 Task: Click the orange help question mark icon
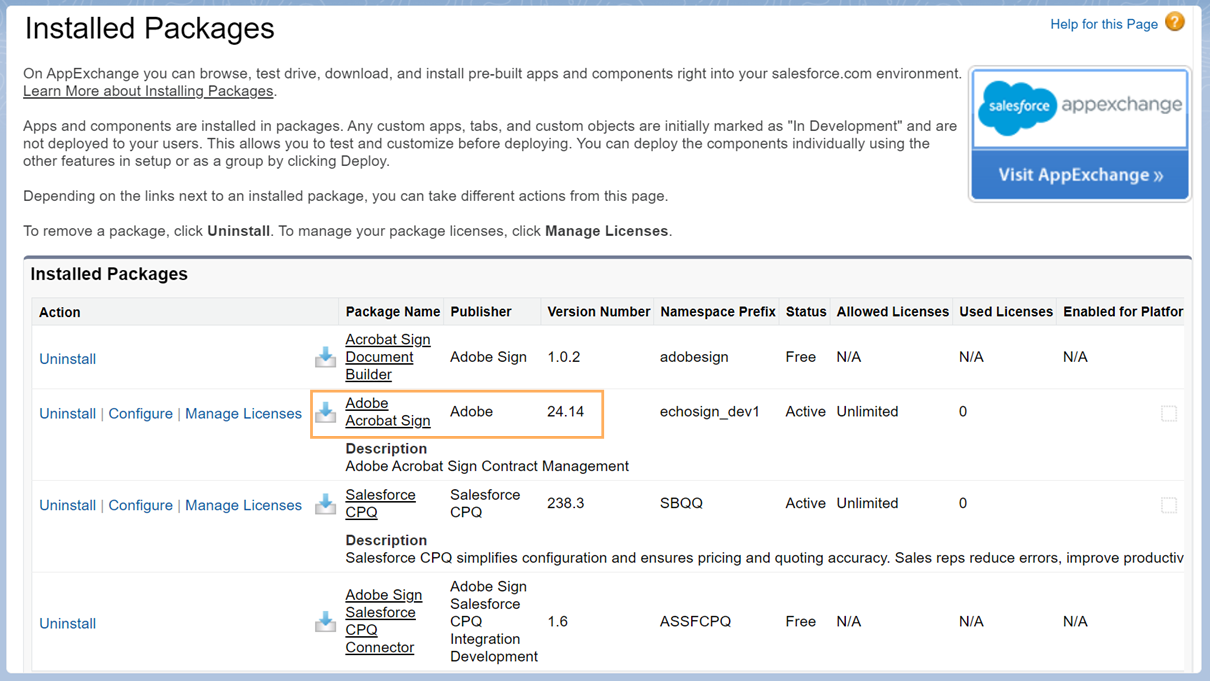pyautogui.click(x=1175, y=22)
